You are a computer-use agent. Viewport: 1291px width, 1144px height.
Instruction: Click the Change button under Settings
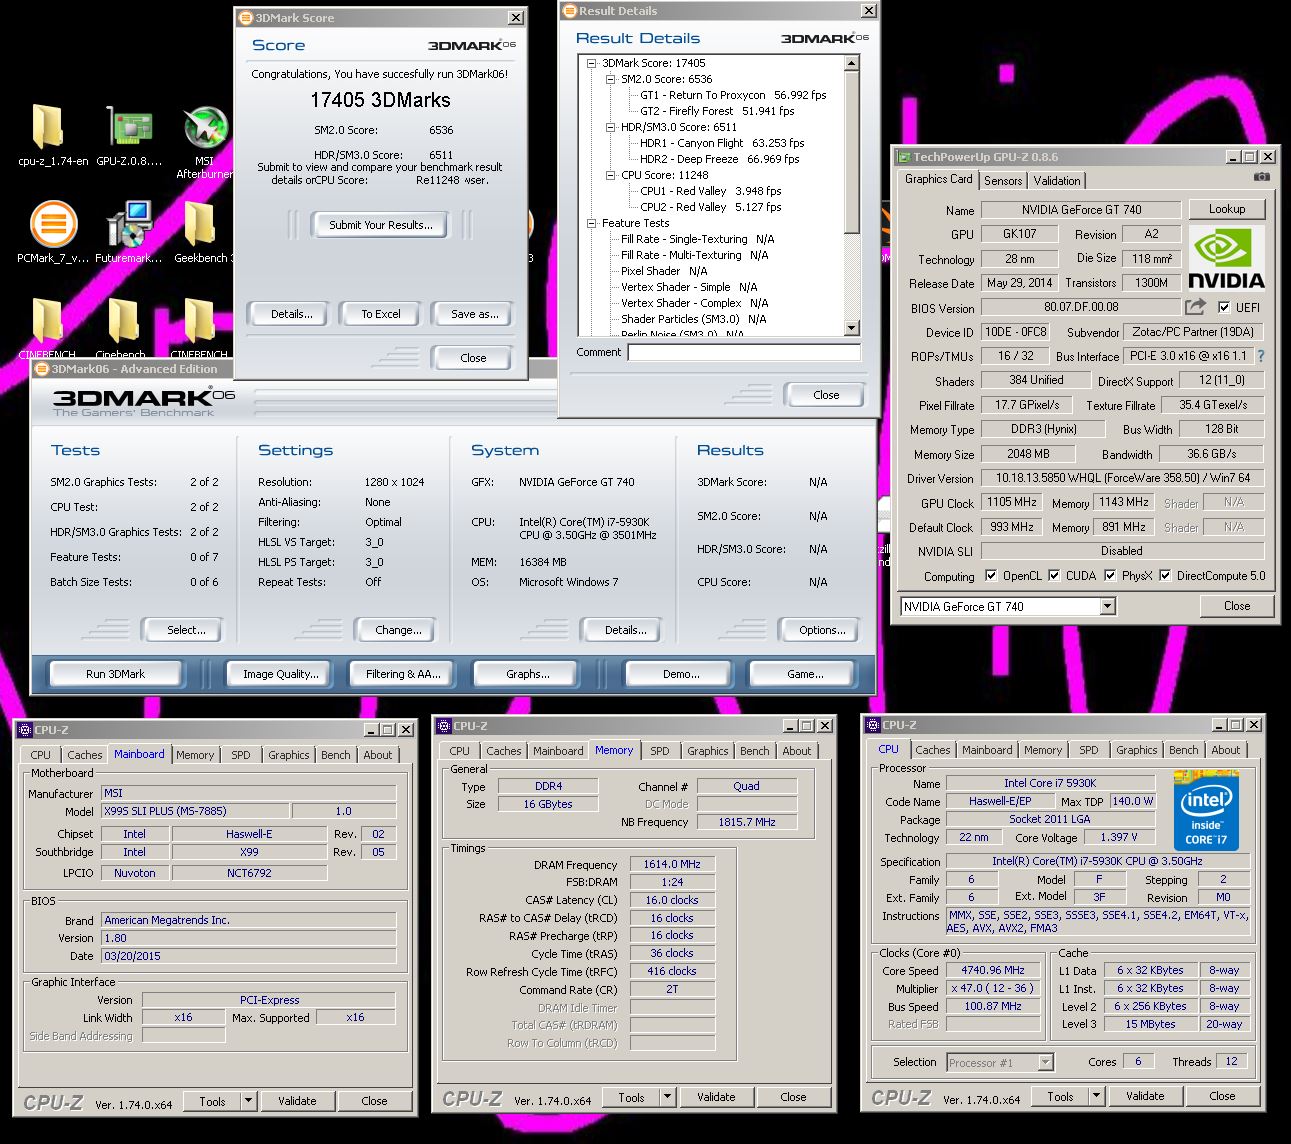pos(398,630)
